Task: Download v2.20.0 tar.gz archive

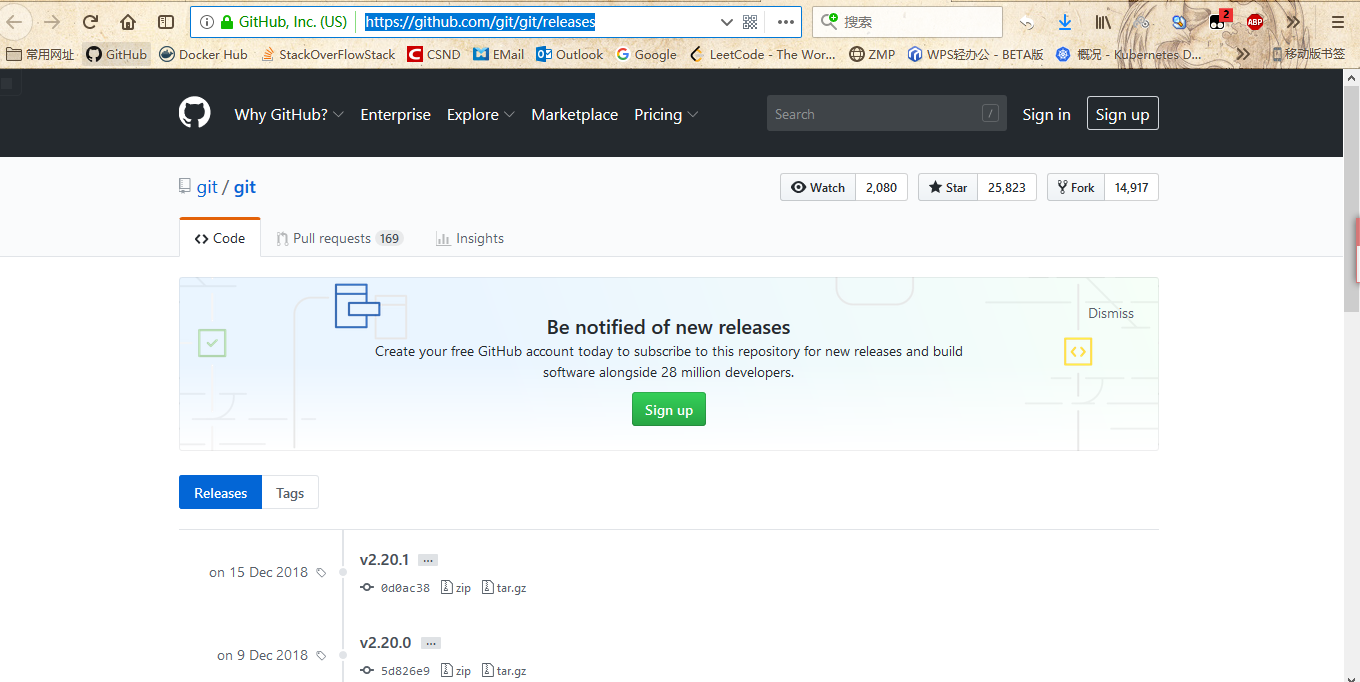Action: pos(504,671)
